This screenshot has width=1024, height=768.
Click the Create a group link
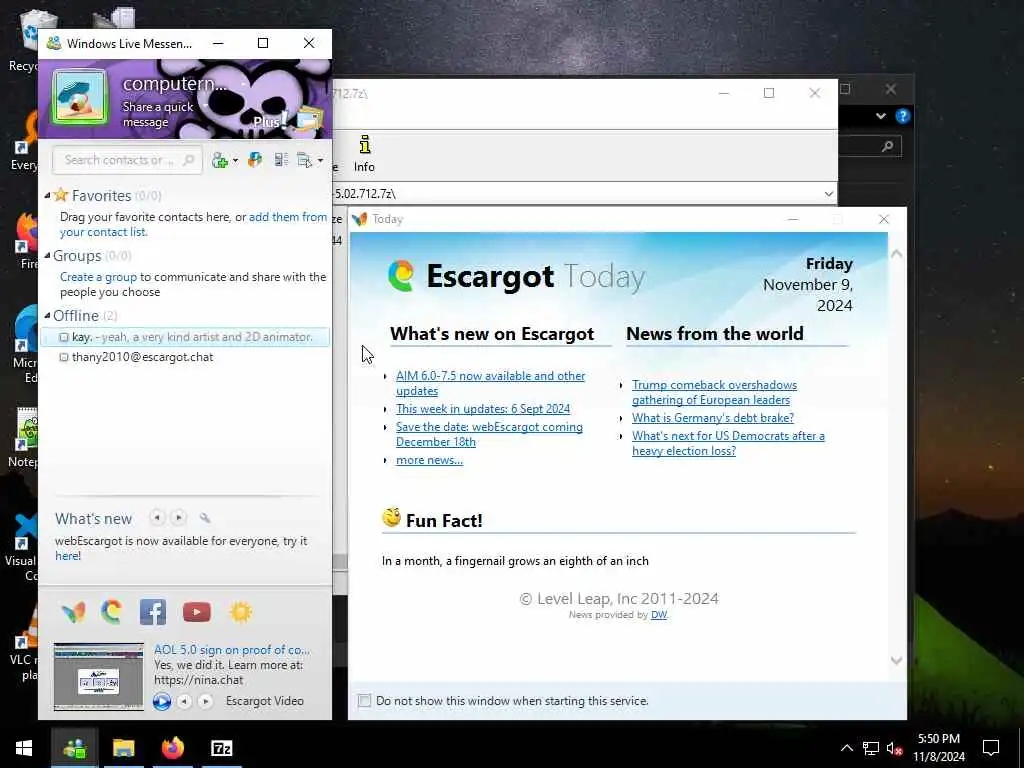coord(99,277)
